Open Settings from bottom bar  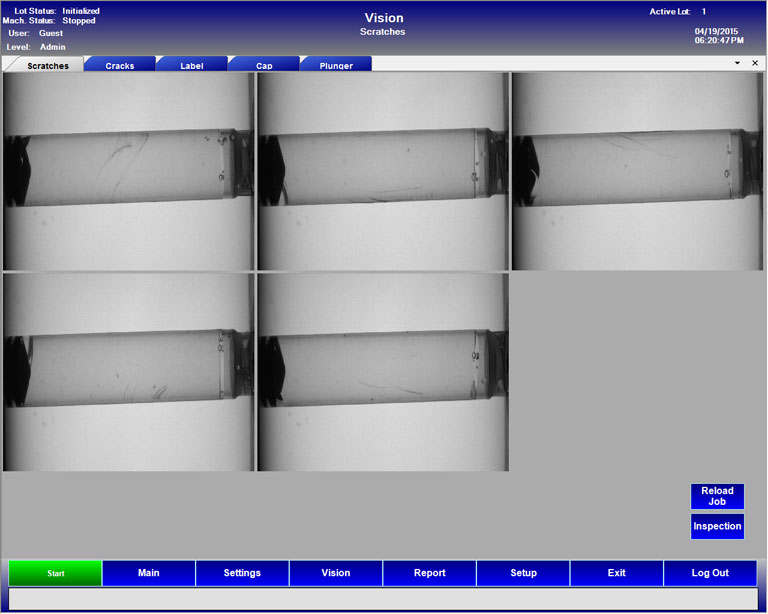click(242, 573)
